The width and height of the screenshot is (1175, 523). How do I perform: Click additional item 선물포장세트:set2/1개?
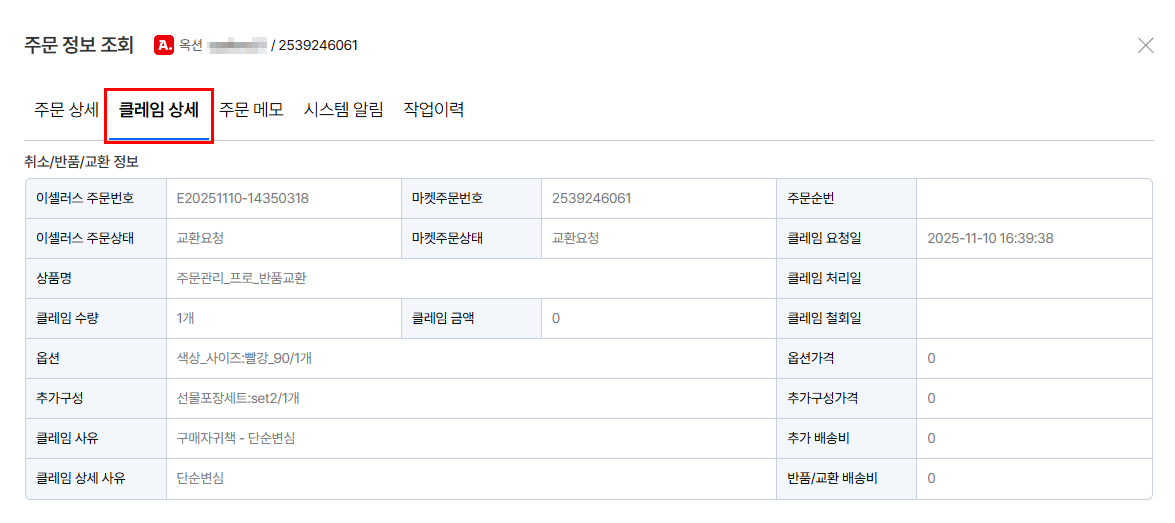[238, 398]
